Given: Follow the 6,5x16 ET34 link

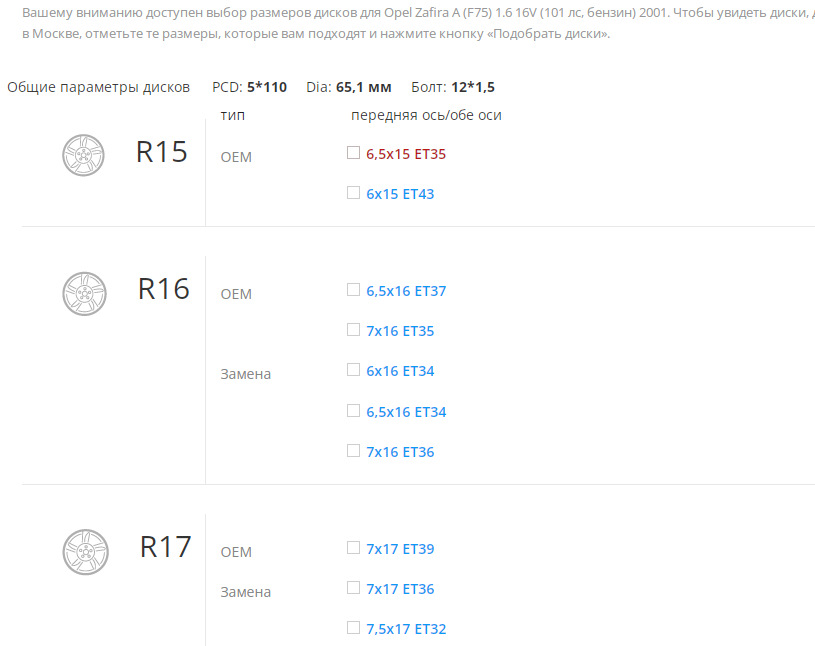Looking at the screenshot, I should [x=406, y=412].
